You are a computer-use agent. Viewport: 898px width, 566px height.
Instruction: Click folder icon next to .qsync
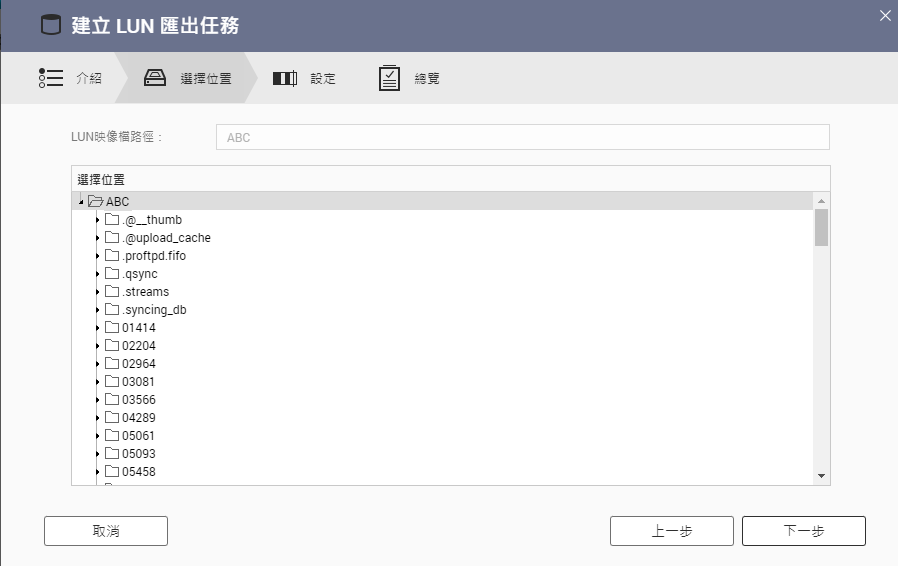pyautogui.click(x=112, y=274)
